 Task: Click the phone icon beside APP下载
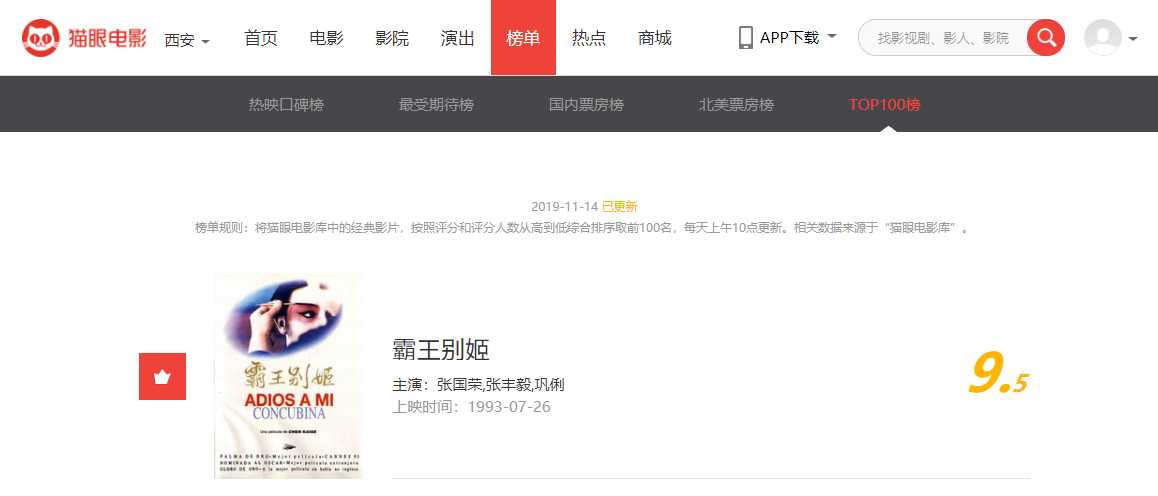click(746, 38)
